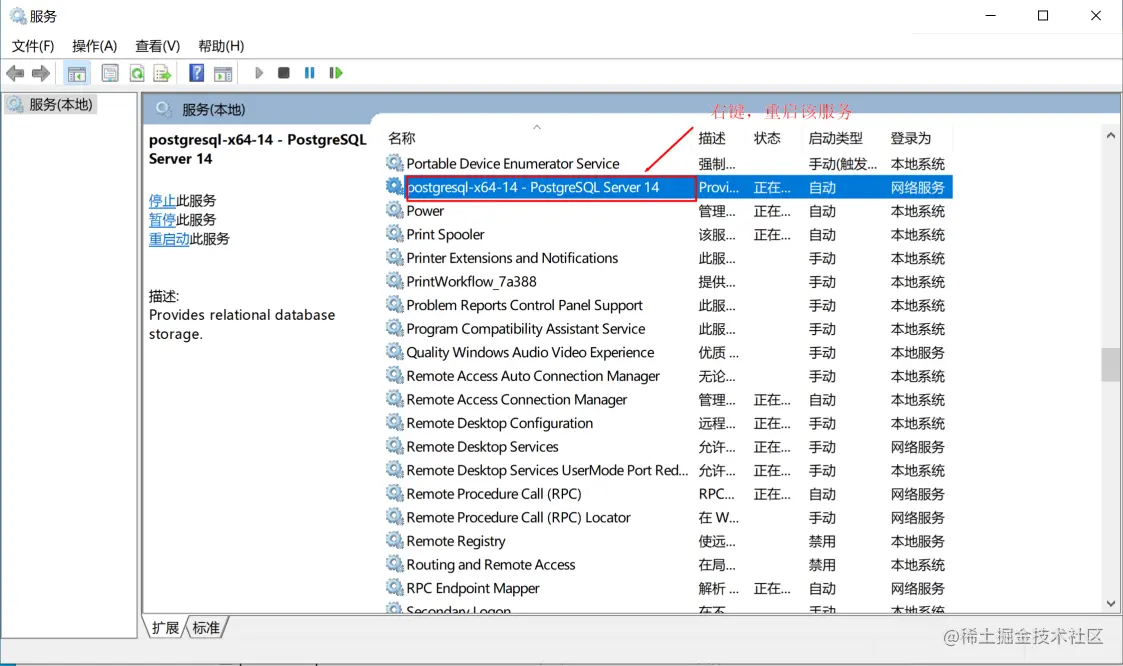
Task: Toggle the show/hide console tree icon
Action: coord(77,73)
